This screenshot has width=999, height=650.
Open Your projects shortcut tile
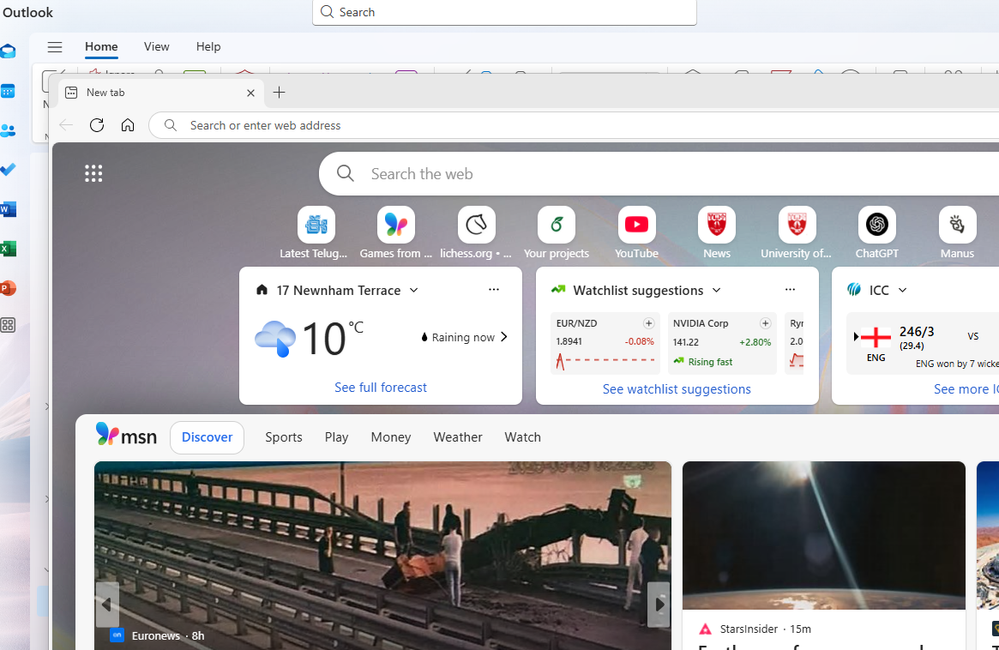[556, 233]
